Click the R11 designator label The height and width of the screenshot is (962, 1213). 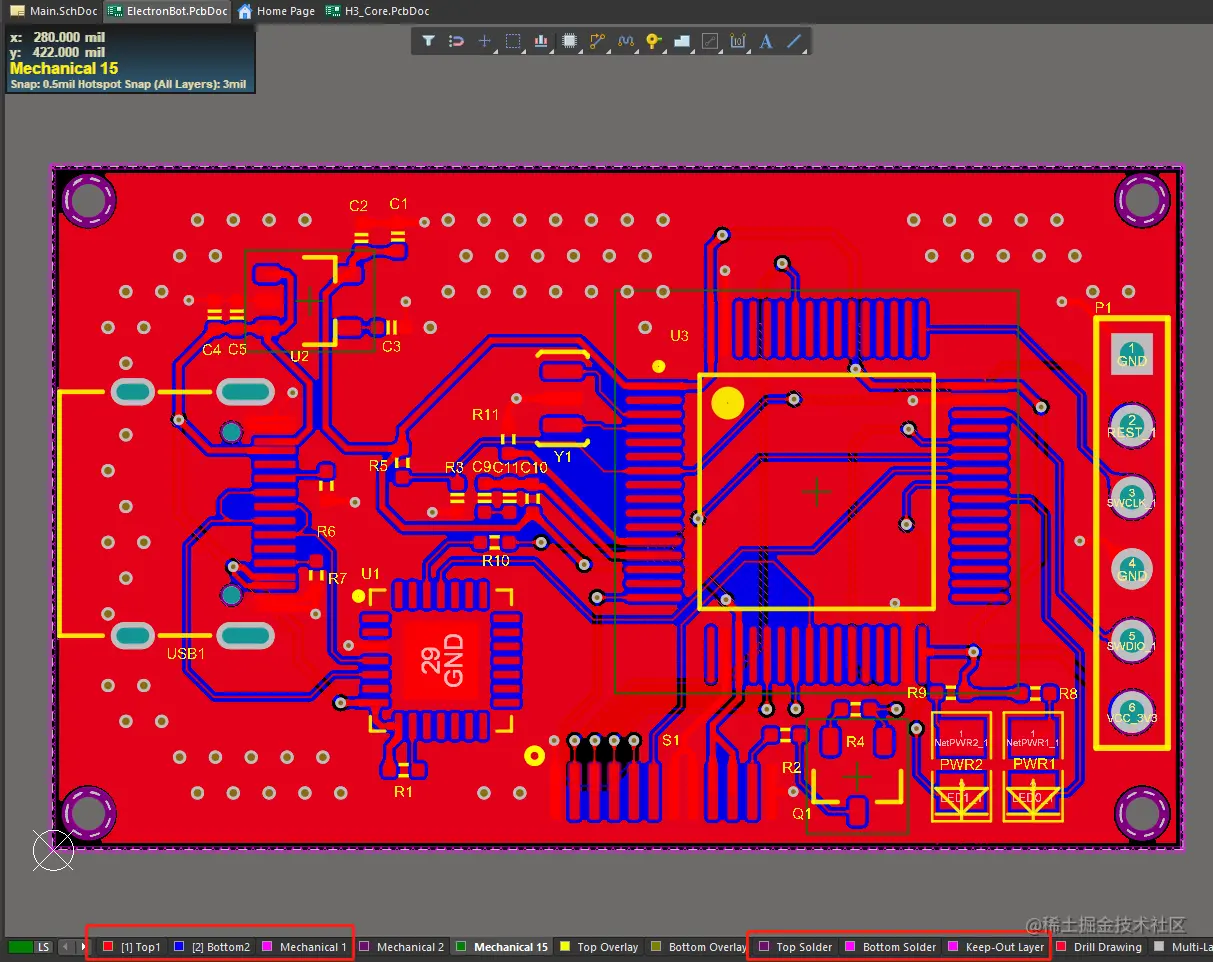tap(485, 414)
